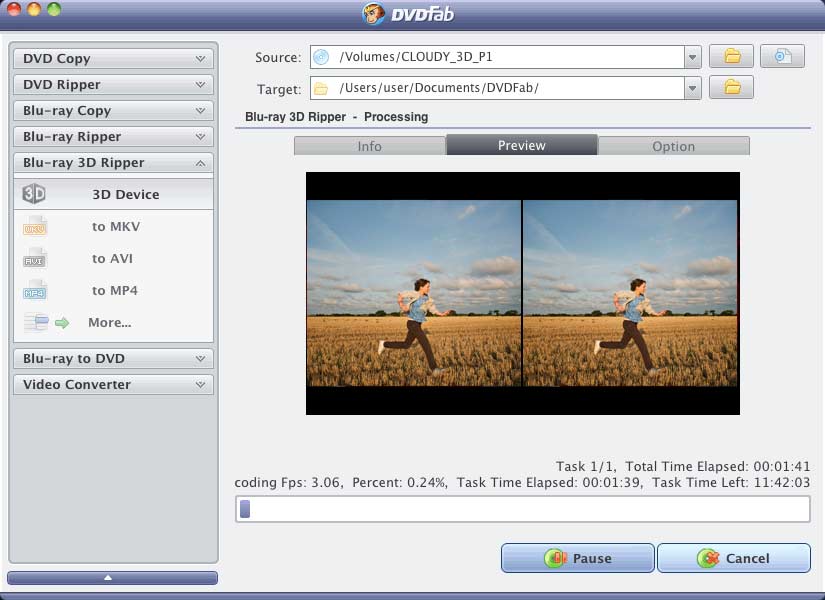The height and width of the screenshot is (600, 825).
Task: Cancel the ripping task
Action: click(x=734, y=558)
